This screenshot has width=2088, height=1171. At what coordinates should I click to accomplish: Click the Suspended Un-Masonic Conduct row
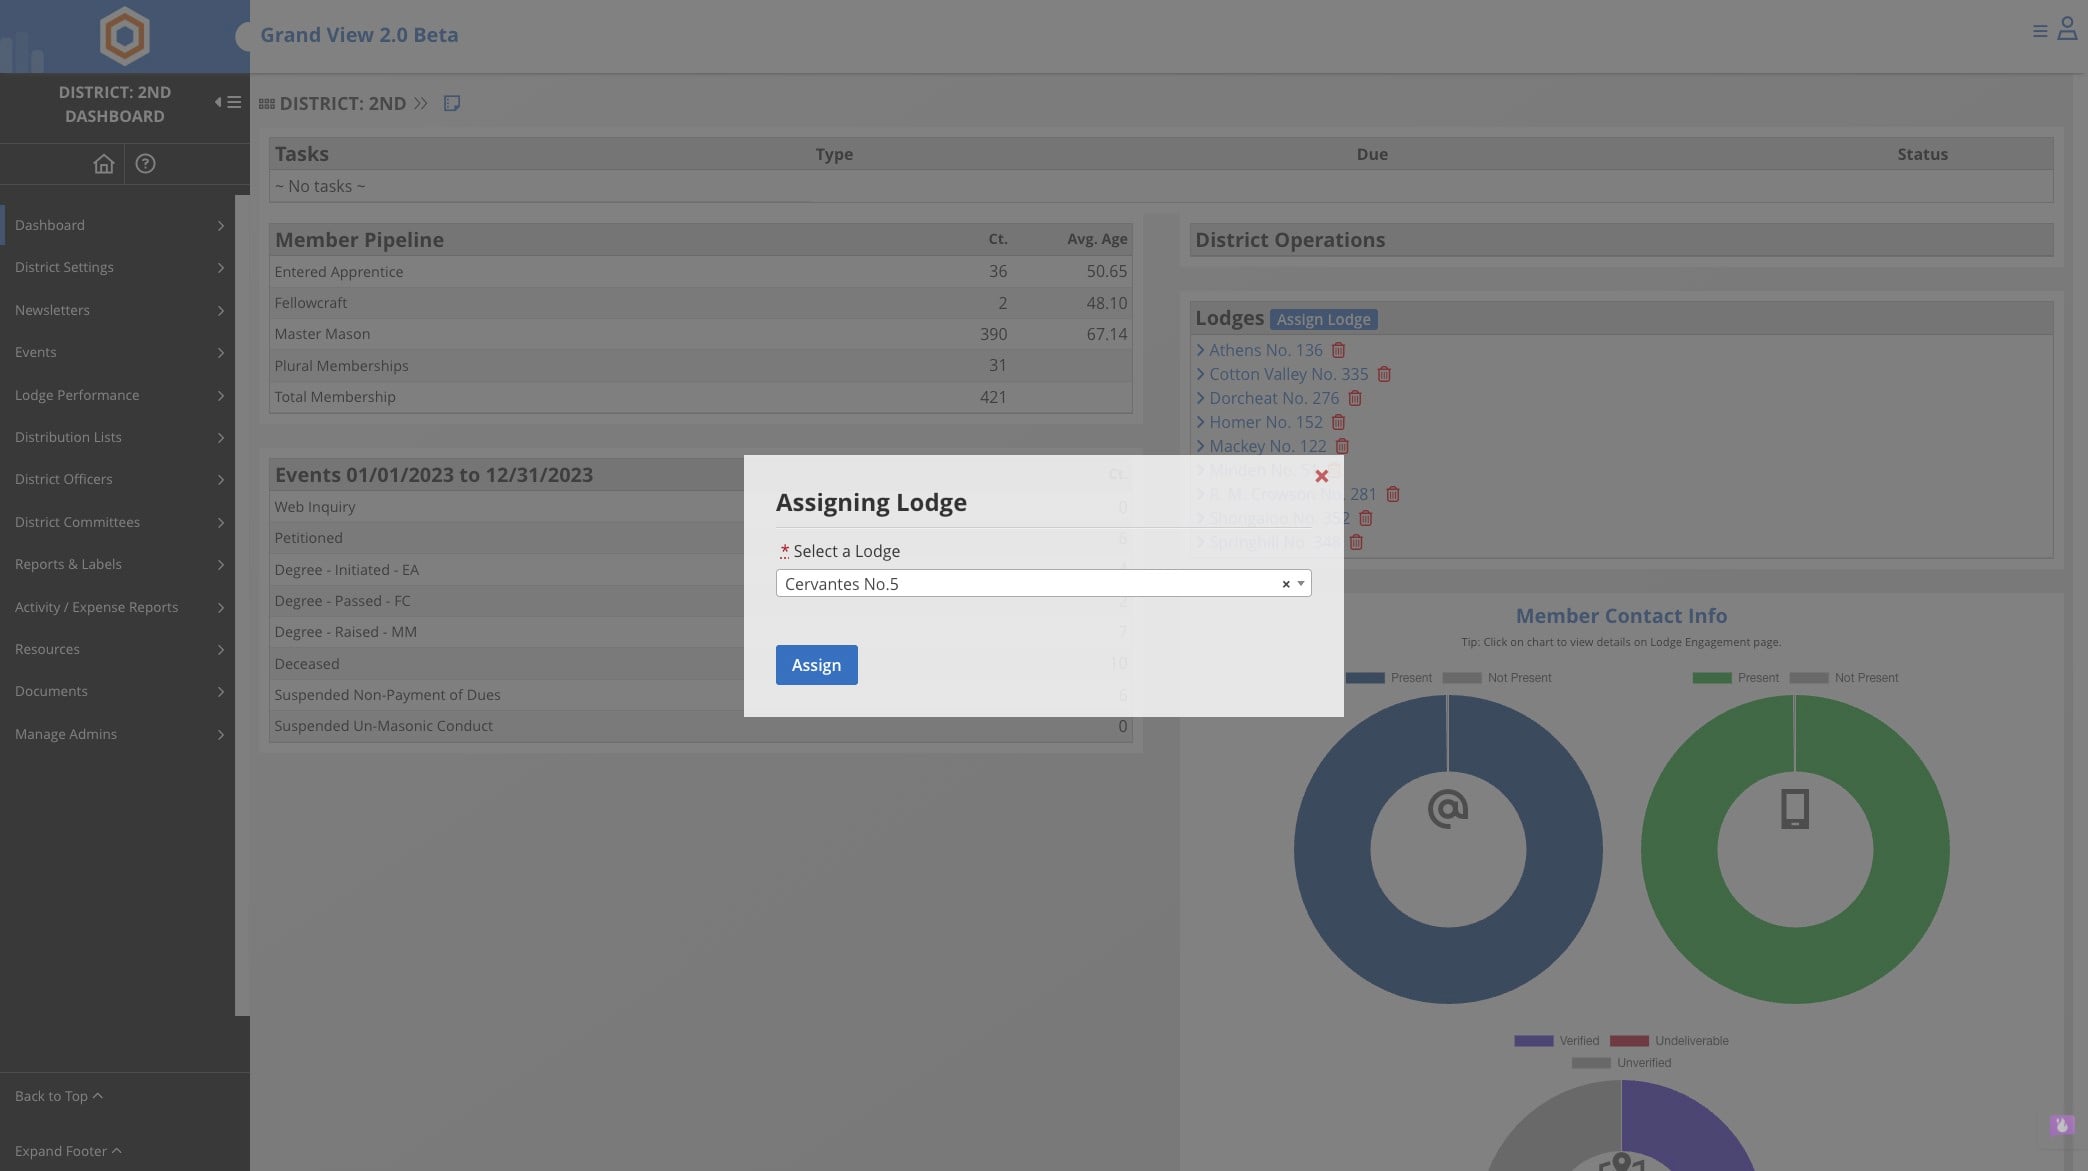tap(700, 726)
